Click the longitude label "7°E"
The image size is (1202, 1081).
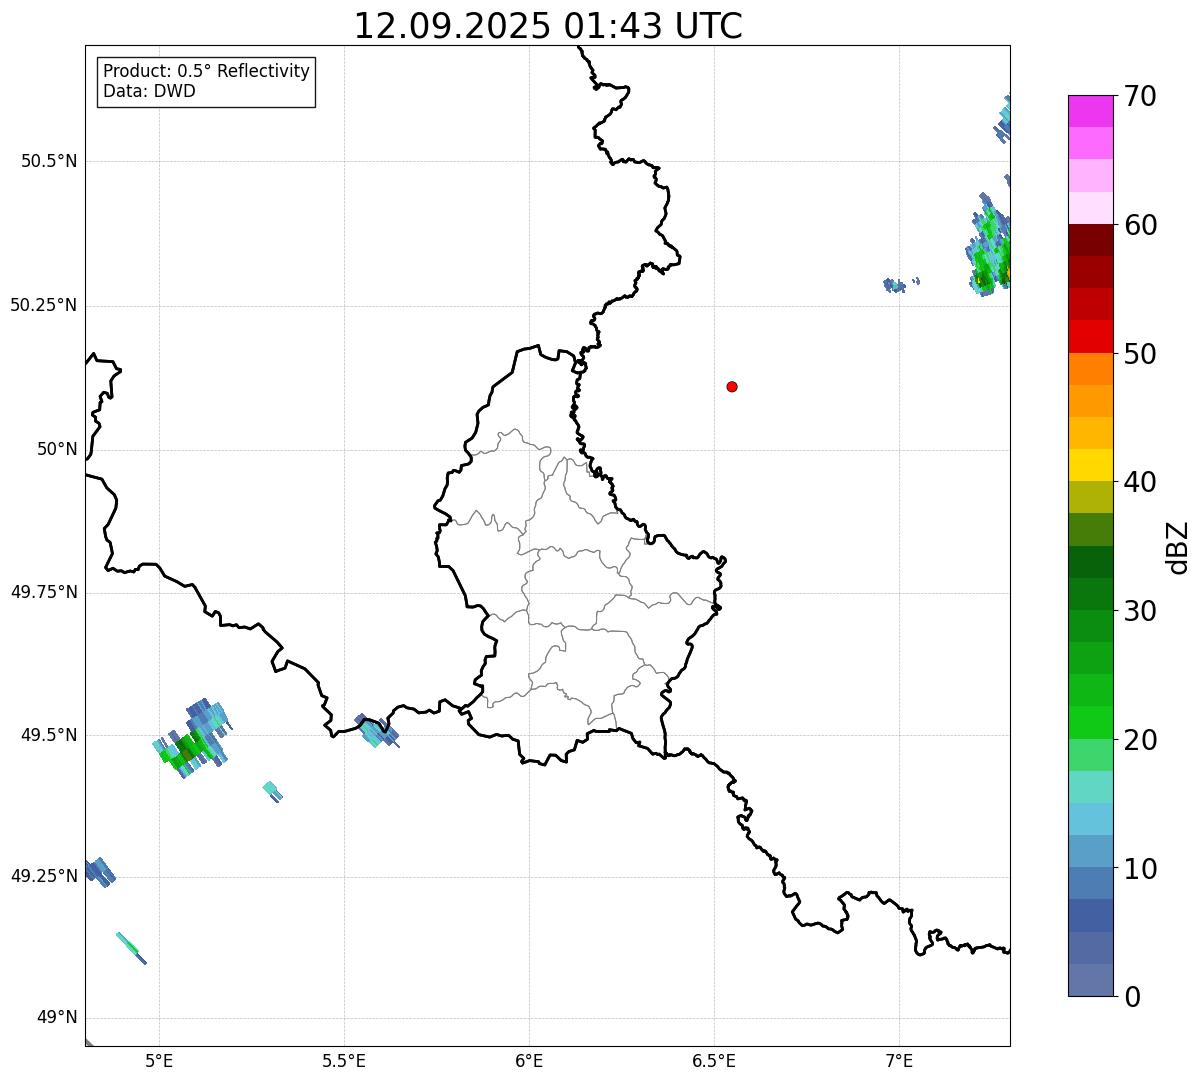[x=899, y=1060]
